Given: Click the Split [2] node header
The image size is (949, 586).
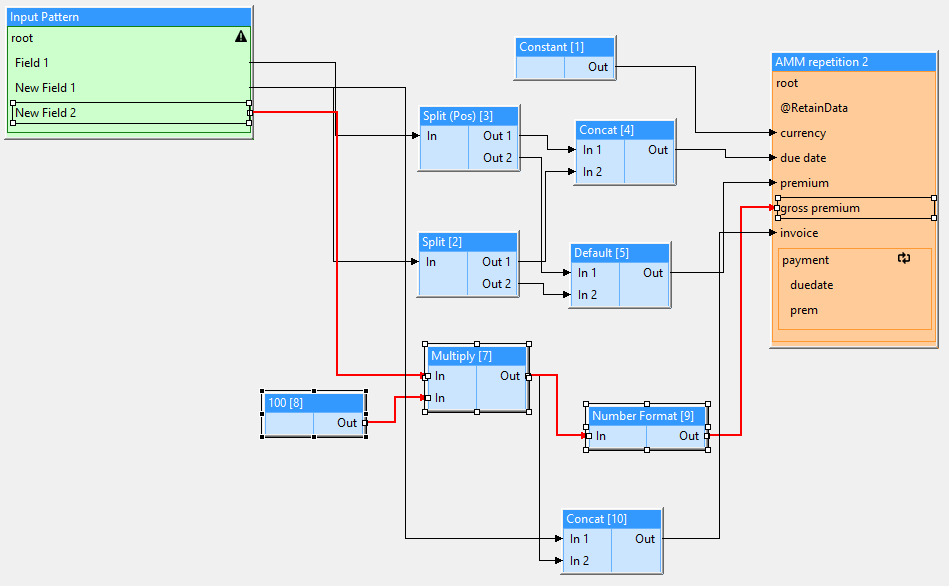Looking at the screenshot, I should coord(467,242).
